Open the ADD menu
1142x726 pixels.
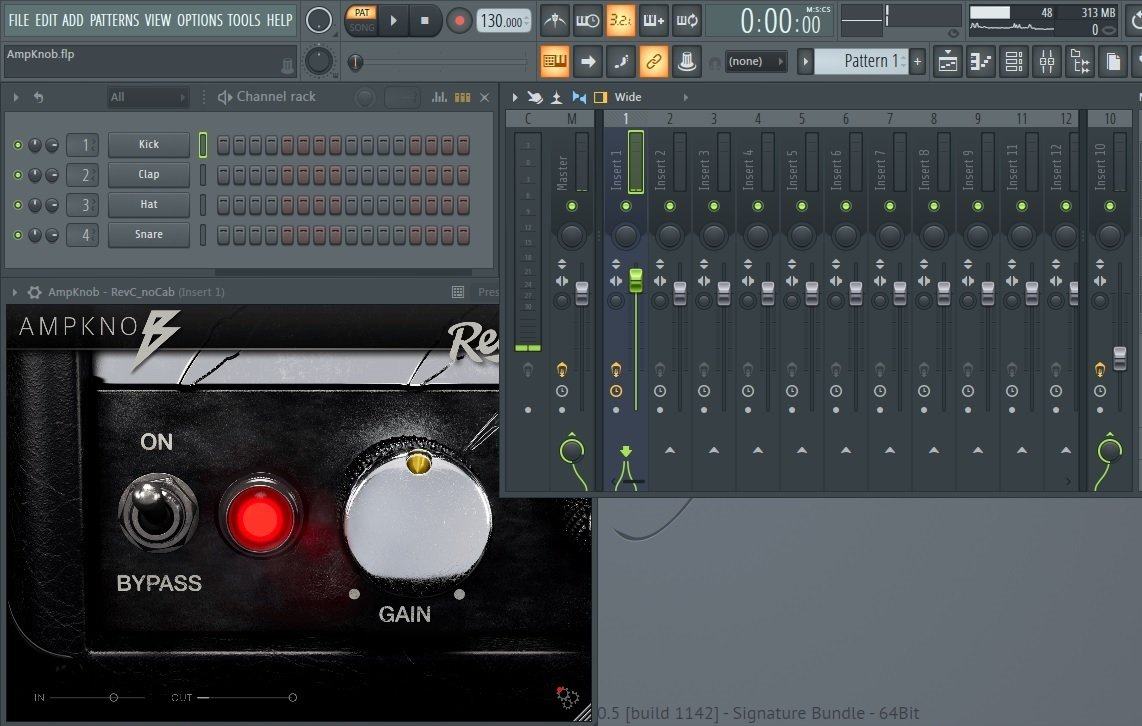[73, 20]
